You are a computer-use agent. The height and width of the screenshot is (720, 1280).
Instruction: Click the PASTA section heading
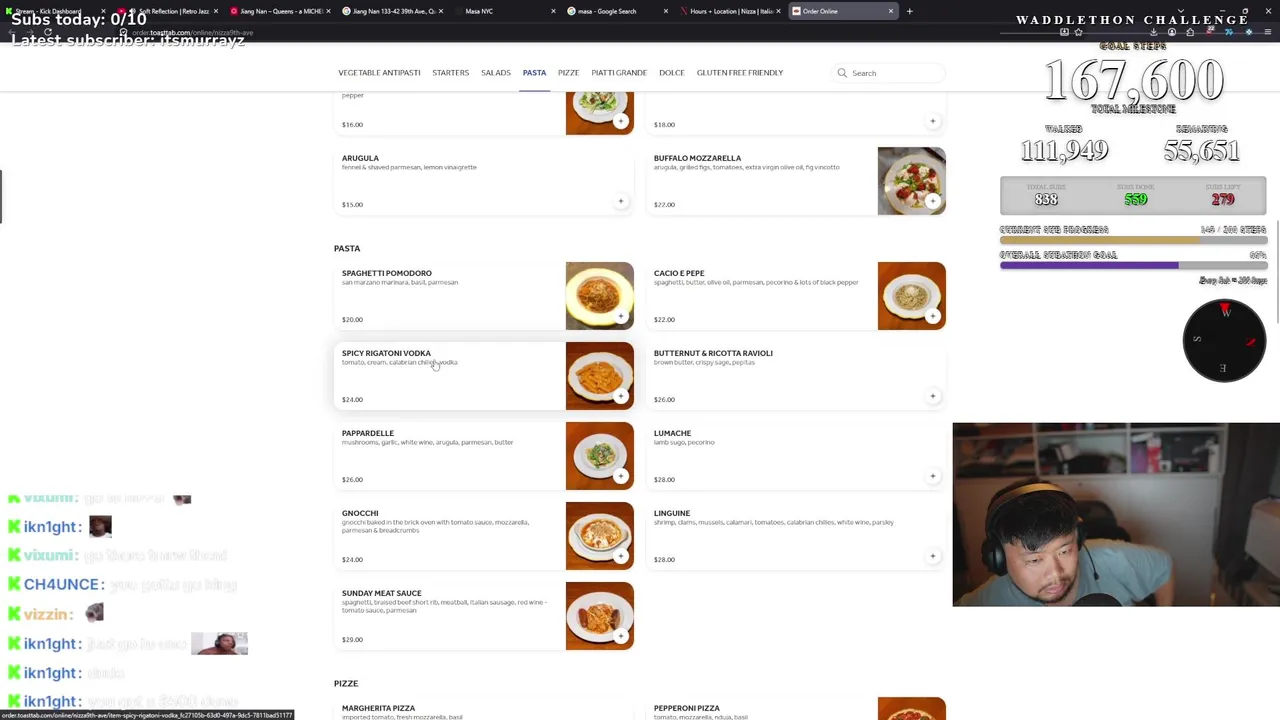347,248
